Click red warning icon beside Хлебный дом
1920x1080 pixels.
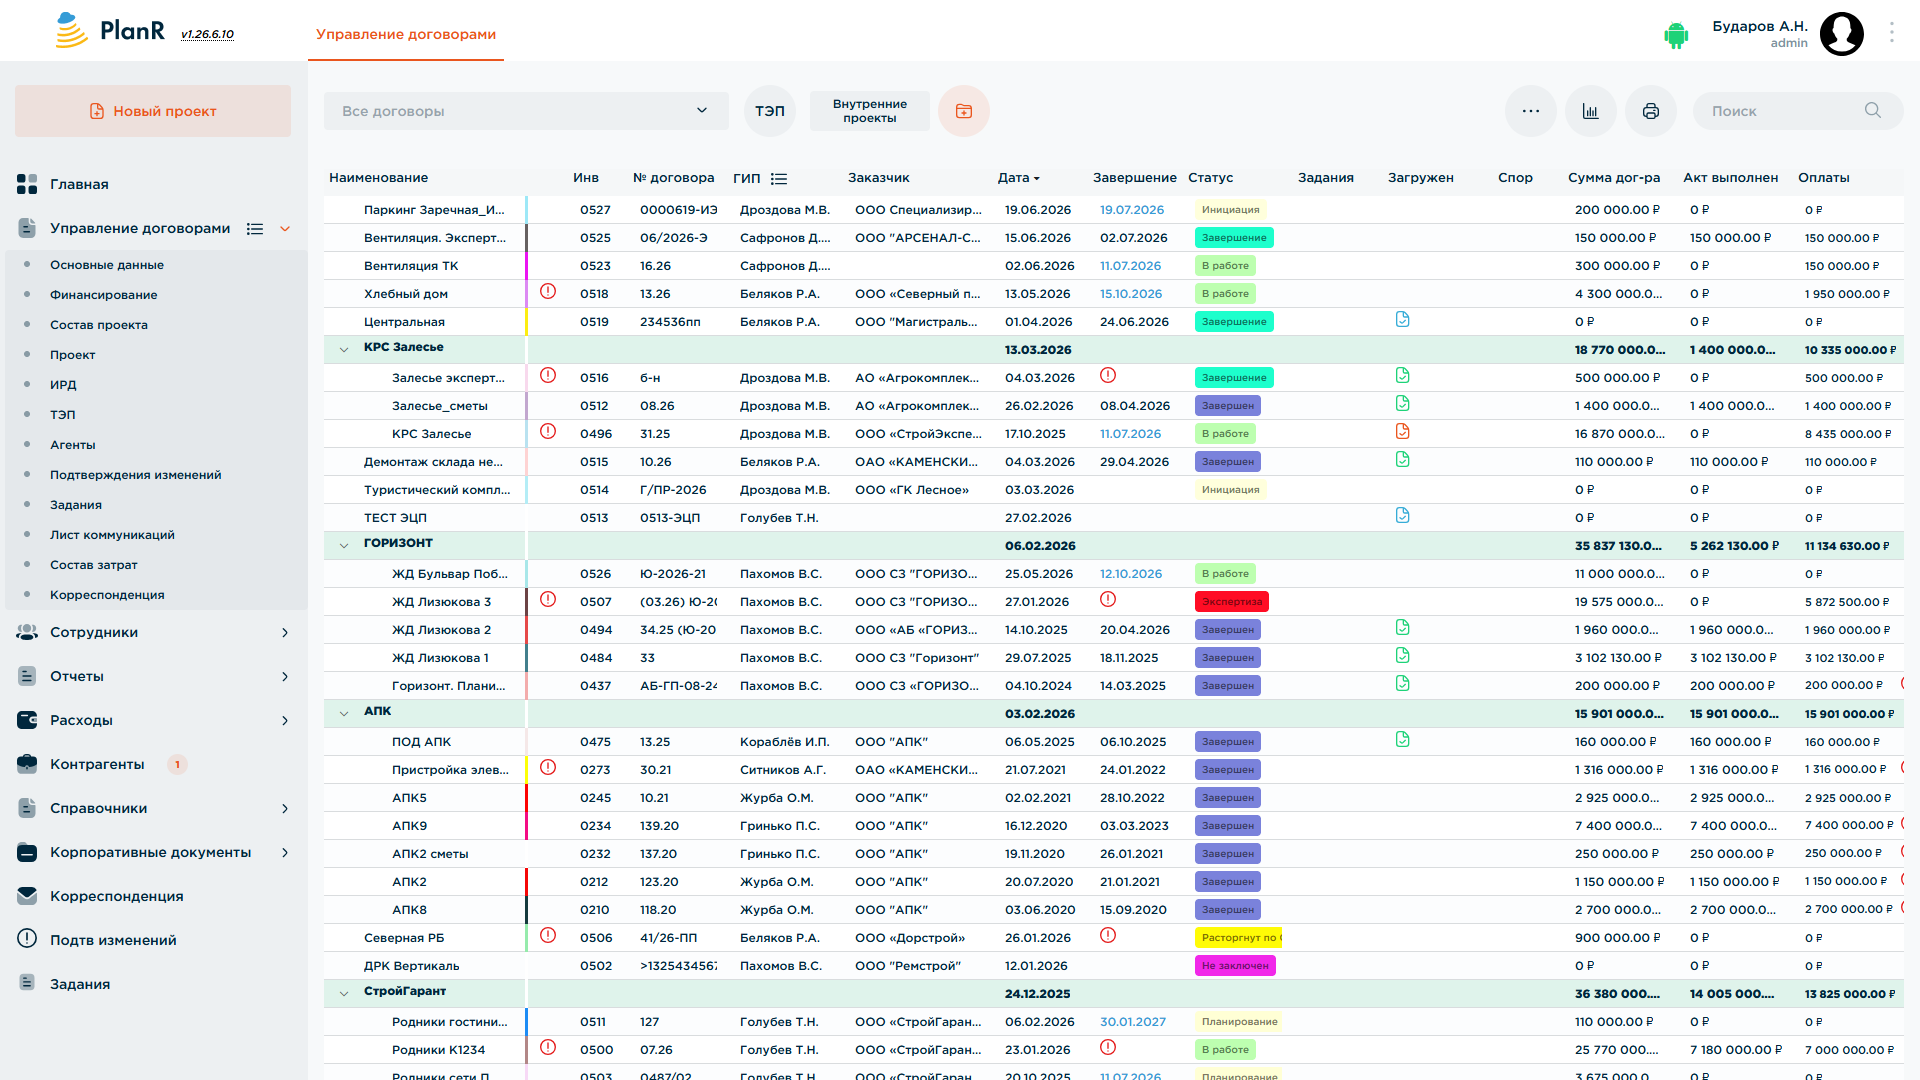(548, 292)
